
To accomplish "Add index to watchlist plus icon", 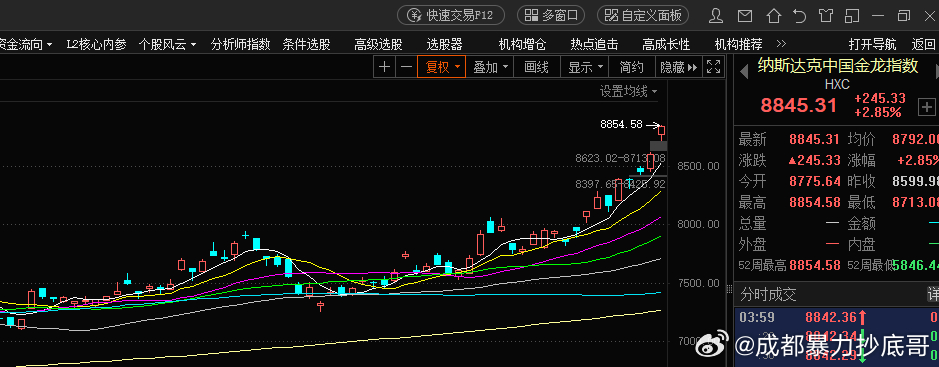I will pos(926,107).
